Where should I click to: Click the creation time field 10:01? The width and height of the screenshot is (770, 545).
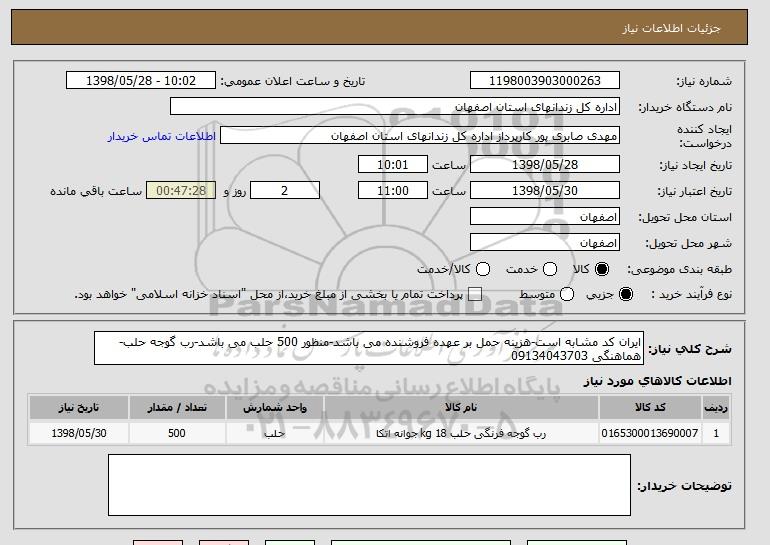point(393,164)
